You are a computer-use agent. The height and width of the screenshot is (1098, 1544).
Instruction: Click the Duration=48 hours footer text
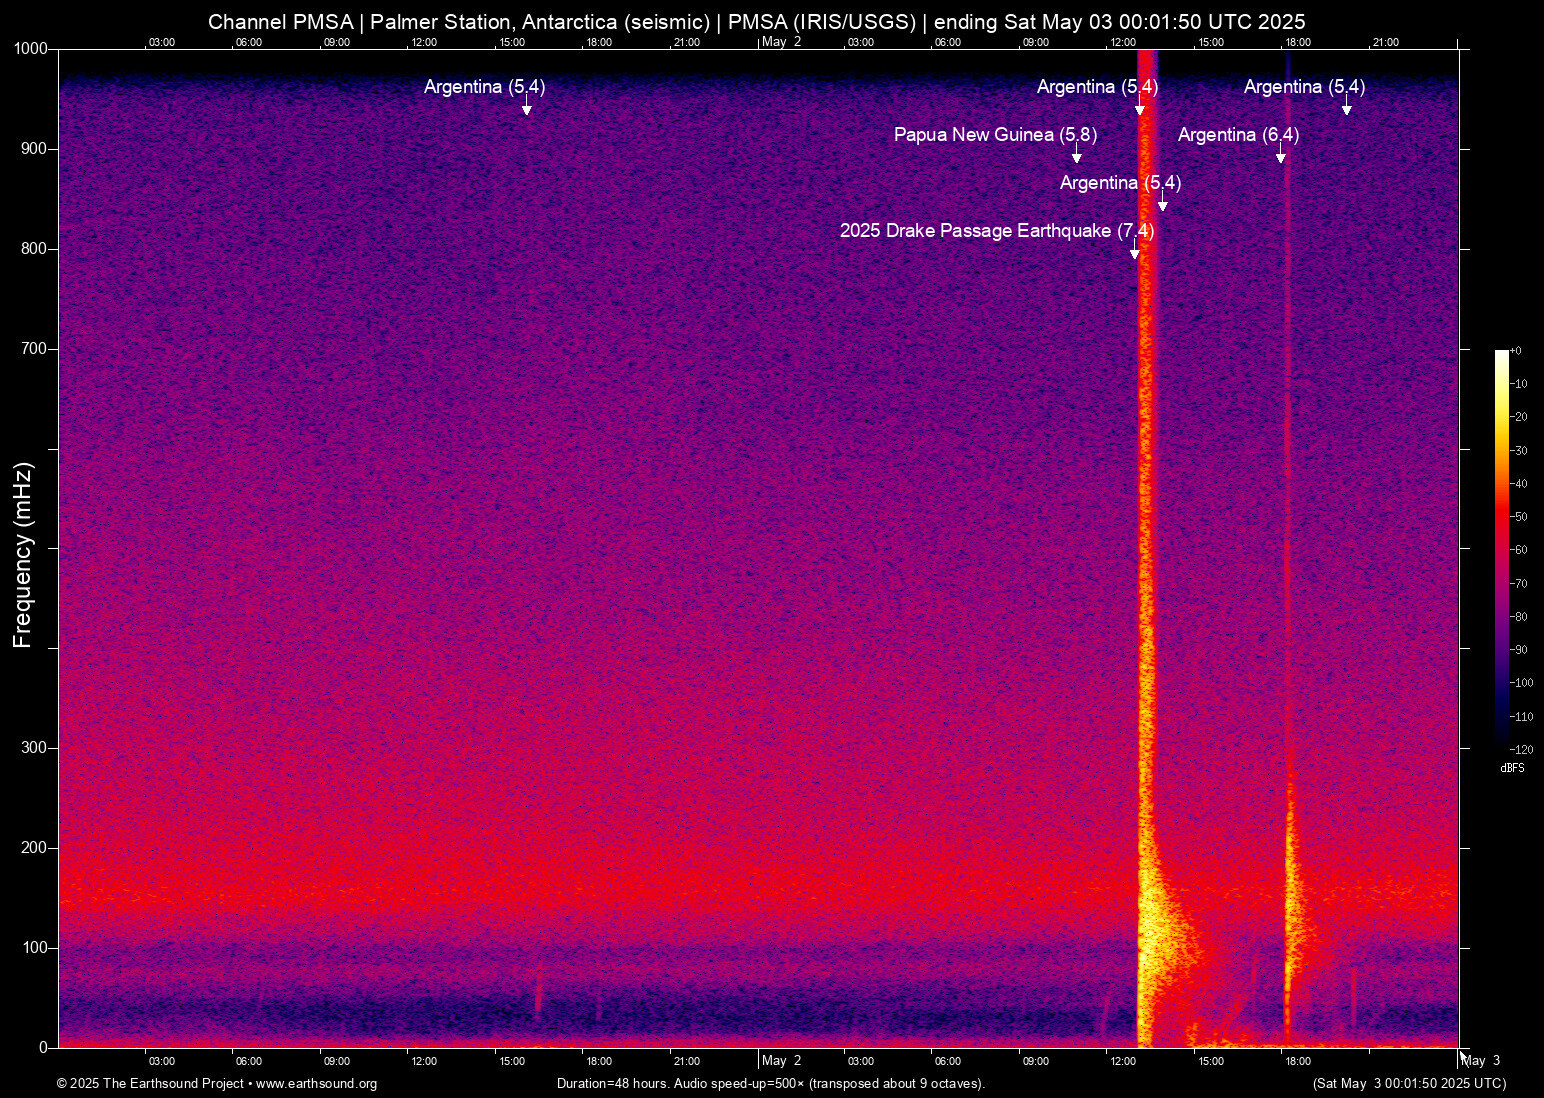[x=770, y=1084]
